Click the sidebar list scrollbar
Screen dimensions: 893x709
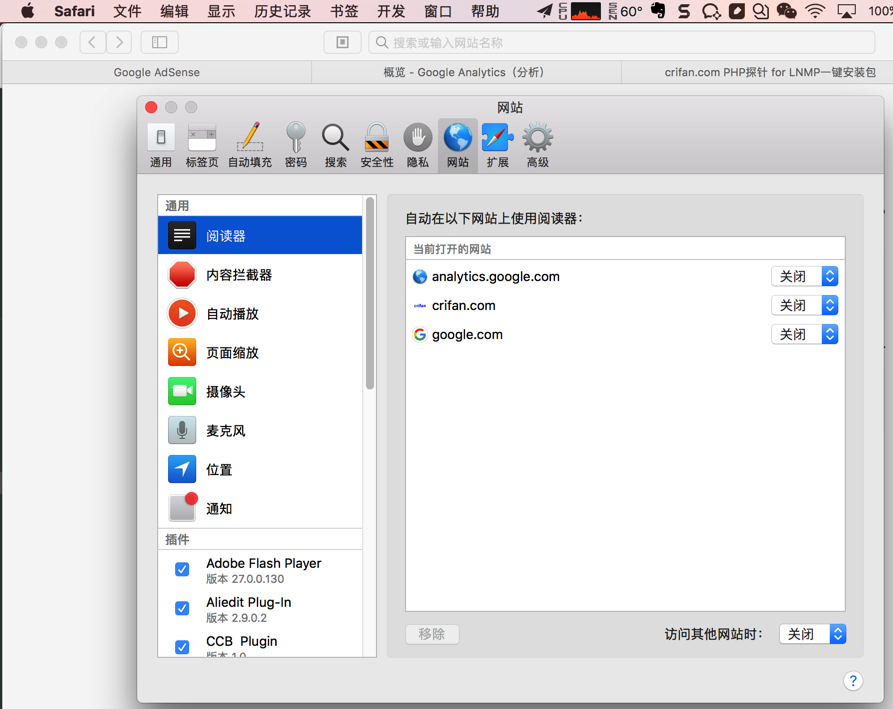(370, 293)
